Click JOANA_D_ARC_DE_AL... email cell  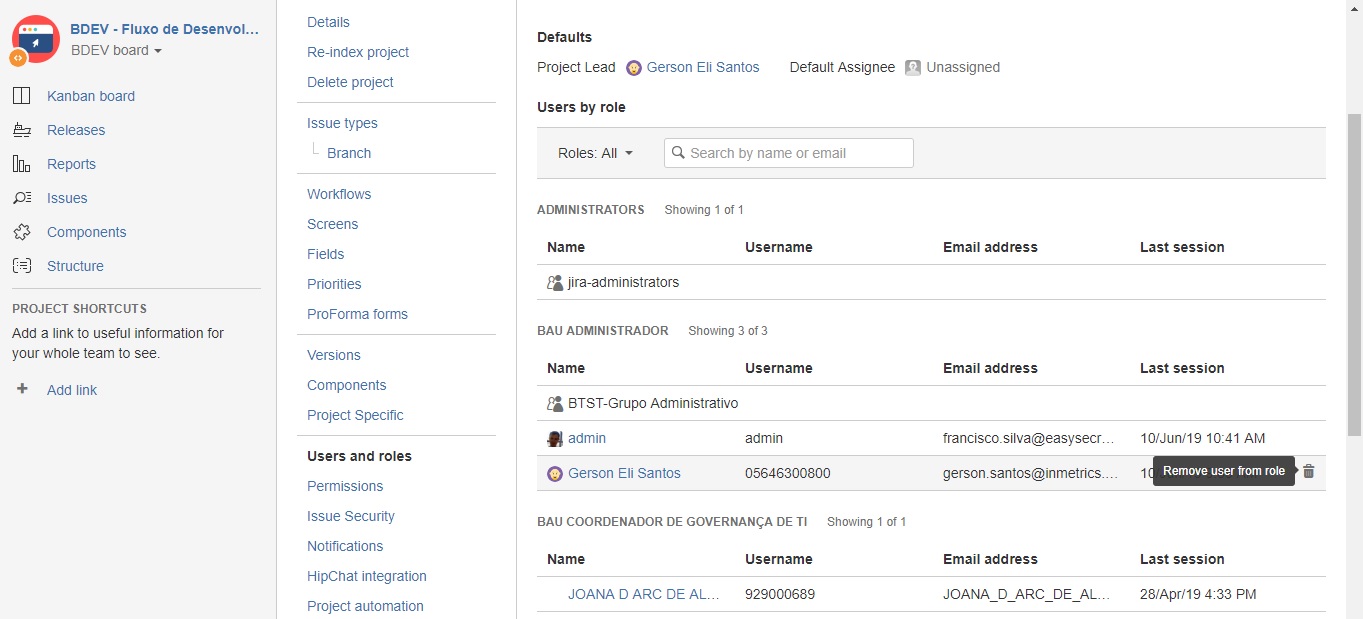(1027, 594)
